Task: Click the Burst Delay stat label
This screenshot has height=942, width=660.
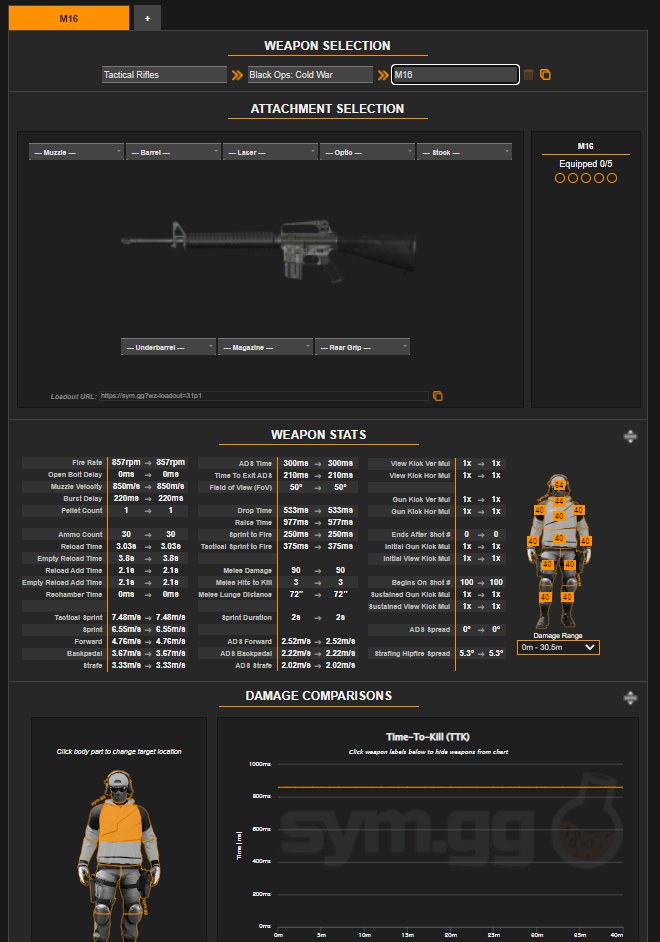Action: 83,499
